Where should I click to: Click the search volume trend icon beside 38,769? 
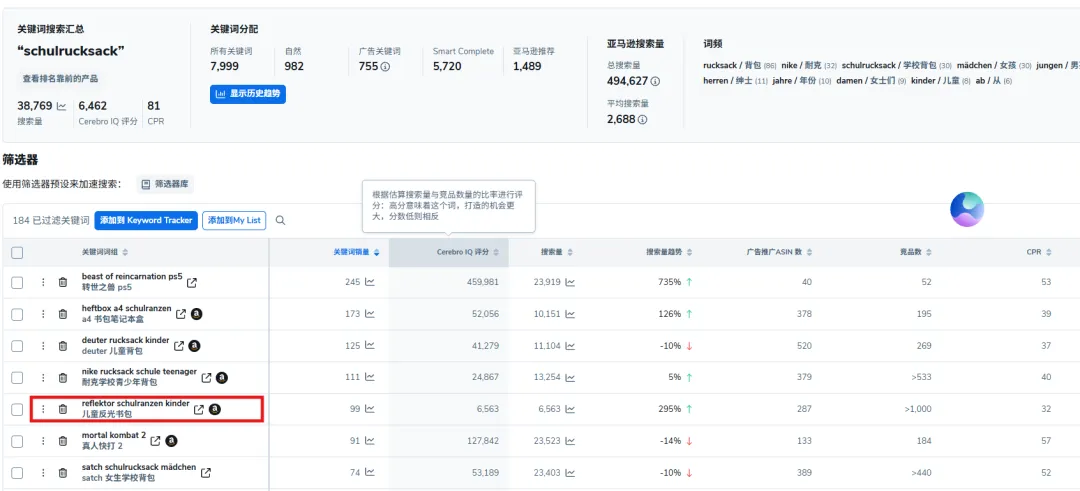pyautogui.click(x=62, y=106)
